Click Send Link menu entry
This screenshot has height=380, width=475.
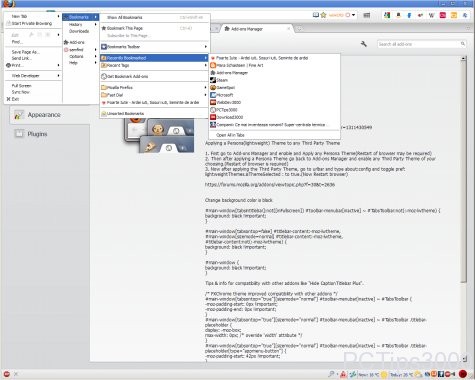(21, 58)
